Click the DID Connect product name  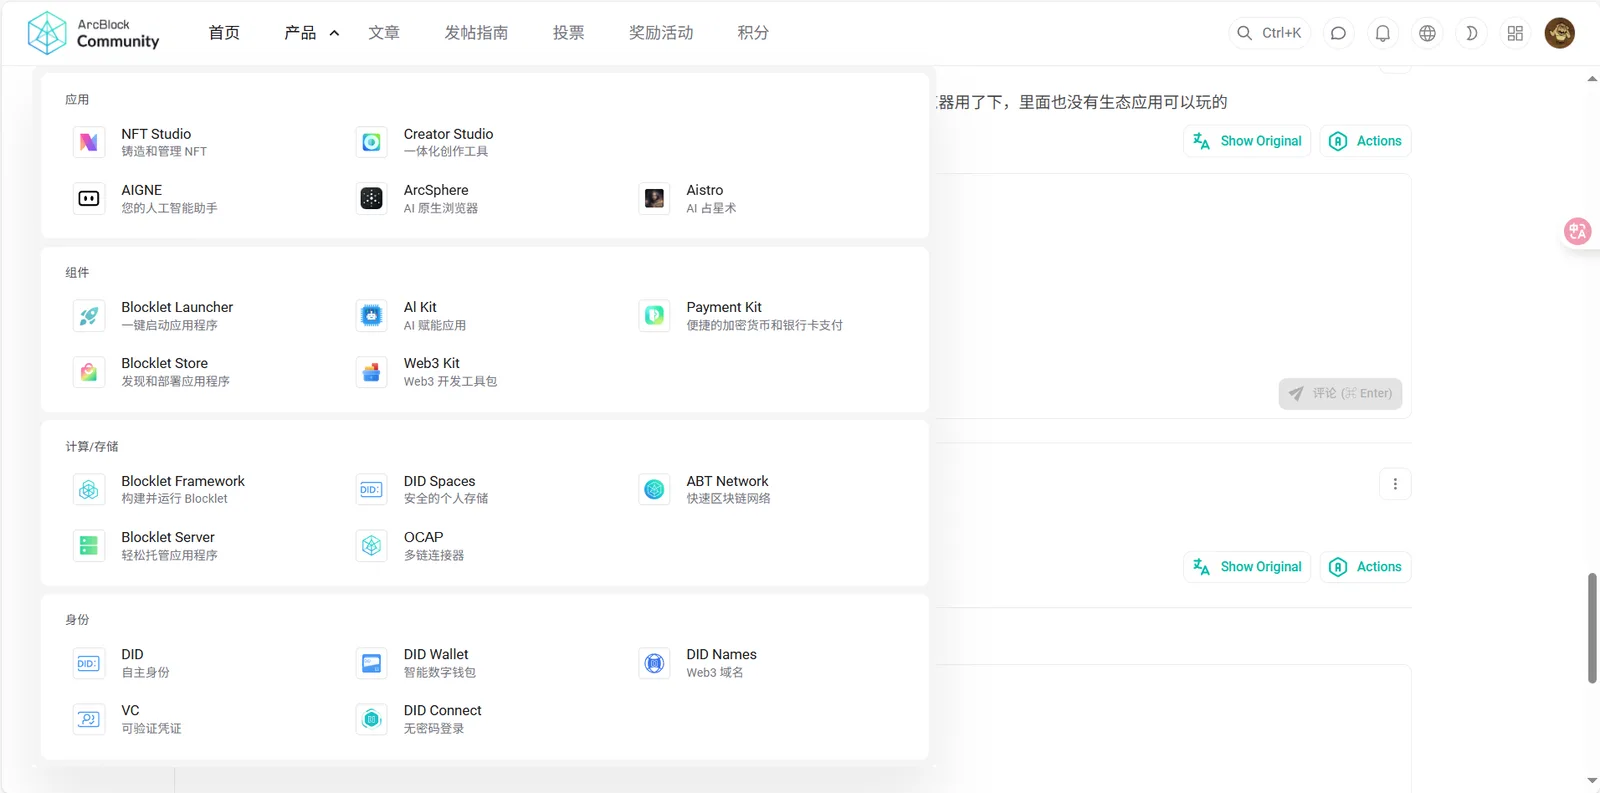(443, 710)
